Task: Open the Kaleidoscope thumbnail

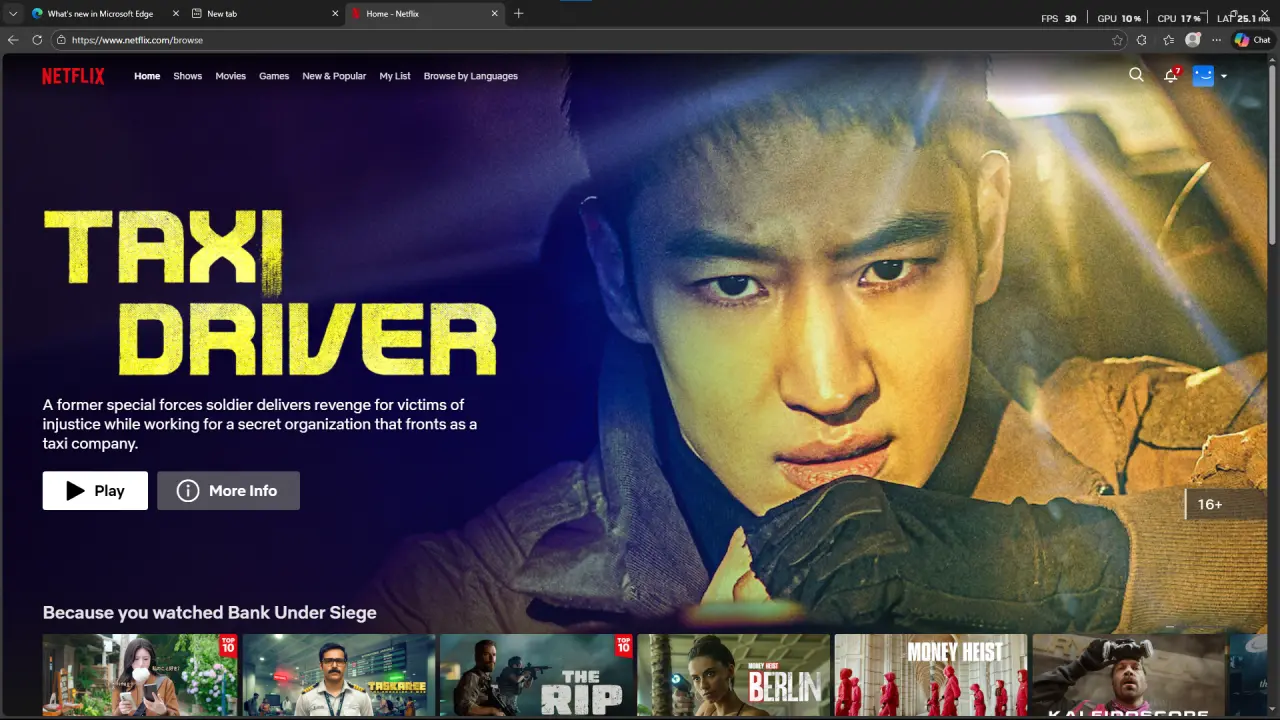Action: click(x=1129, y=675)
